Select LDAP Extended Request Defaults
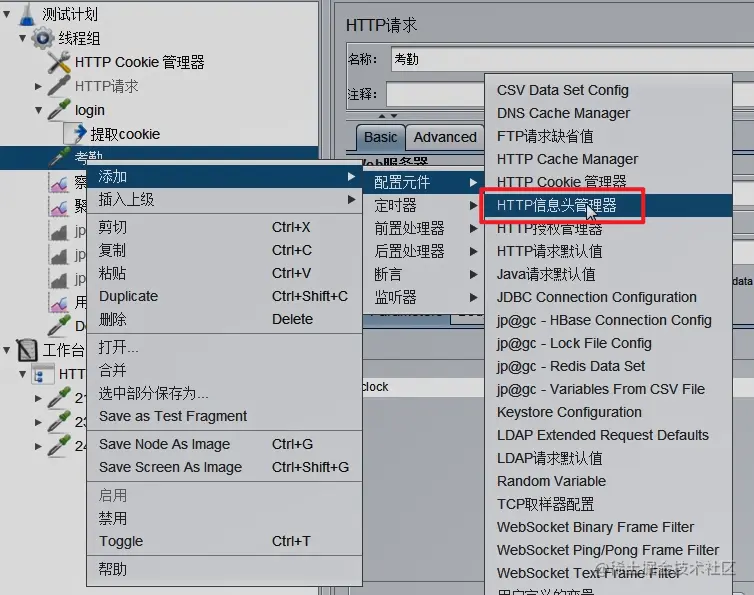754x595 pixels. tap(608, 435)
